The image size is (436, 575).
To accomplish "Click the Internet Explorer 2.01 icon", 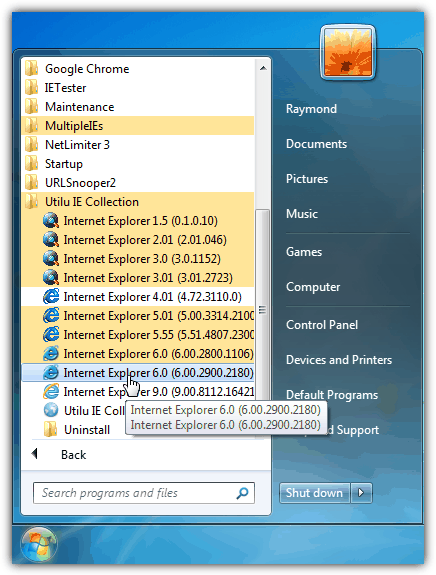I will point(51,240).
